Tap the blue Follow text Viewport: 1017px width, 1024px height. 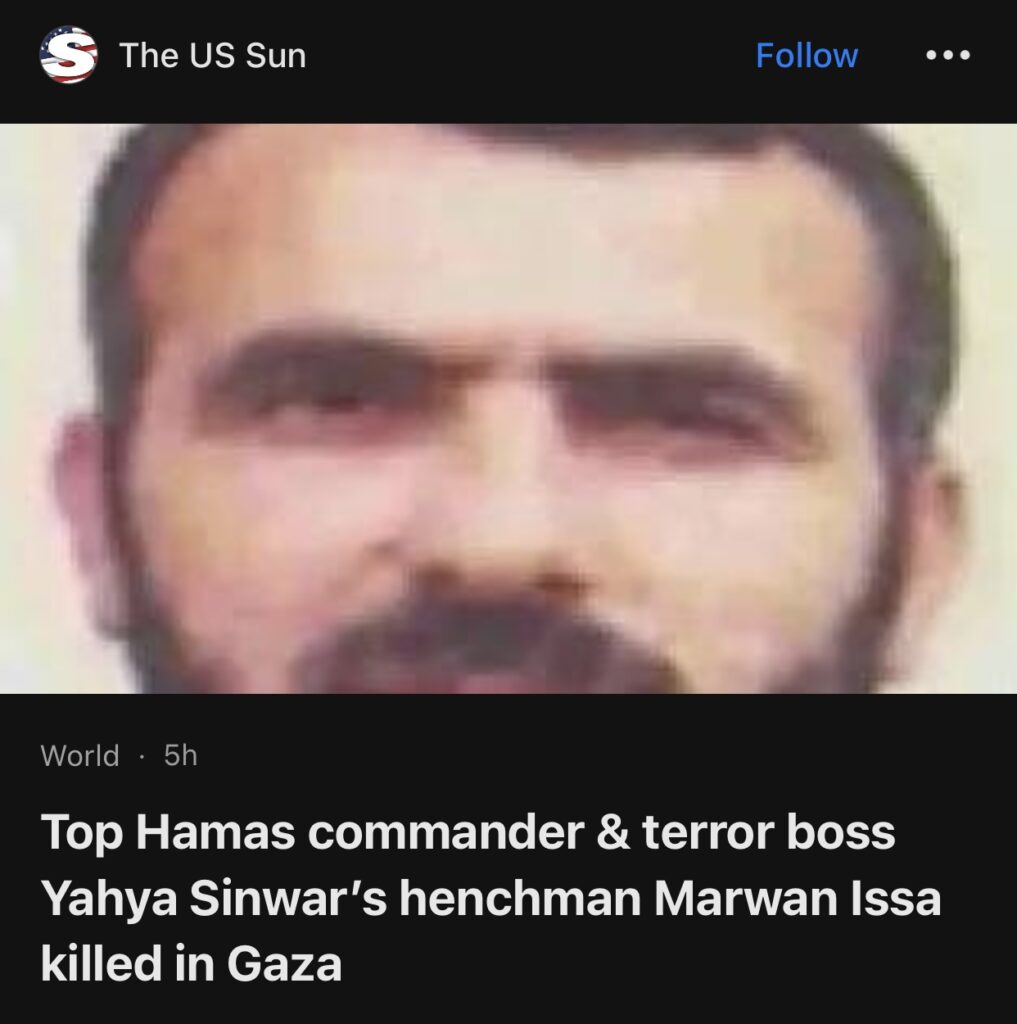807,55
